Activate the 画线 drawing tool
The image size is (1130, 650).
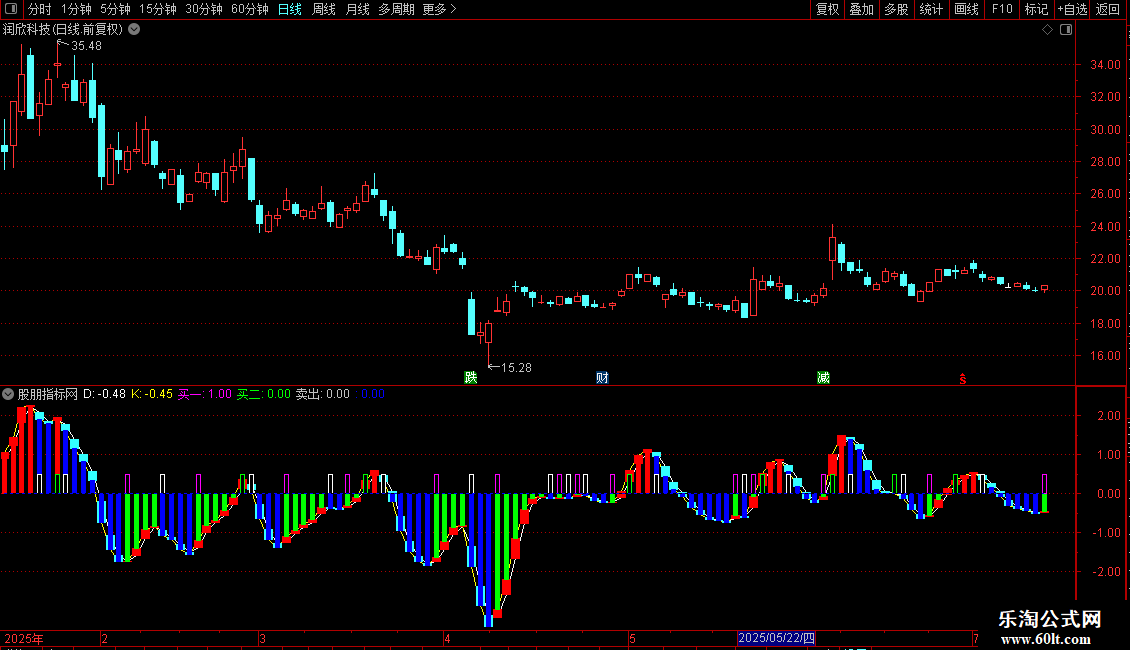(x=966, y=9)
